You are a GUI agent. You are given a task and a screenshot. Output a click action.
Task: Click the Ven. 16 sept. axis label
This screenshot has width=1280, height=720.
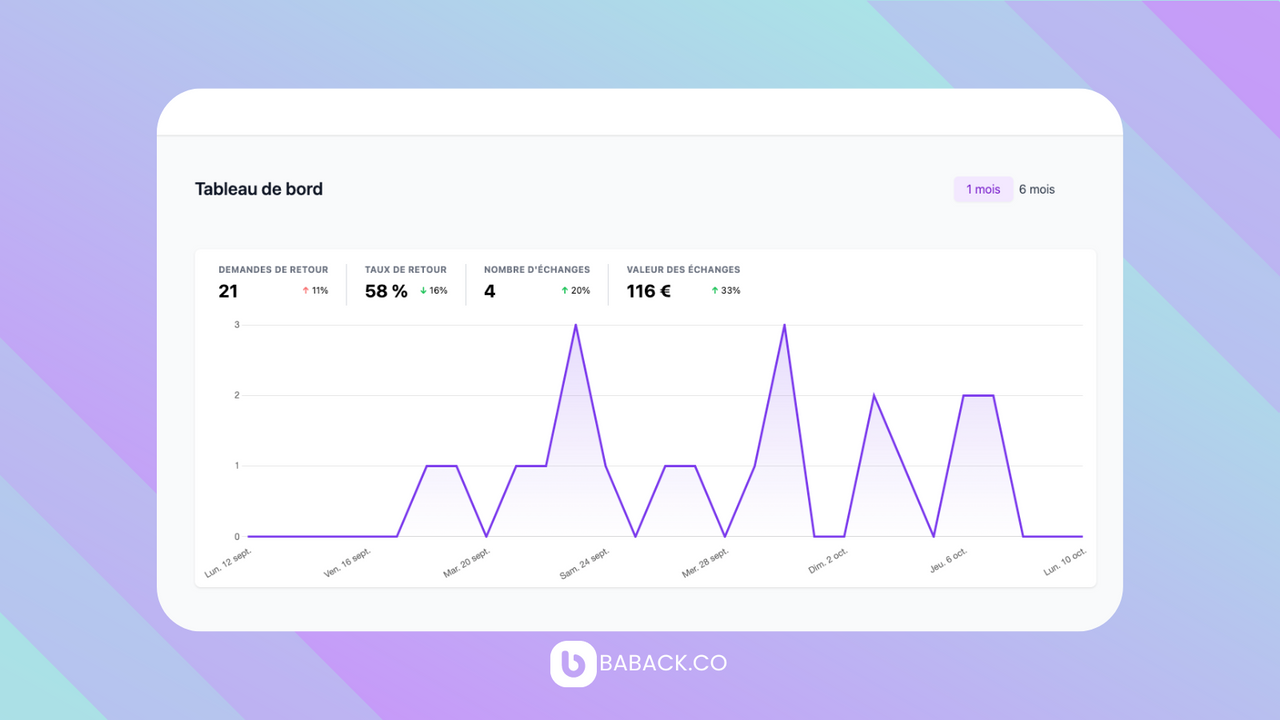pos(347,563)
